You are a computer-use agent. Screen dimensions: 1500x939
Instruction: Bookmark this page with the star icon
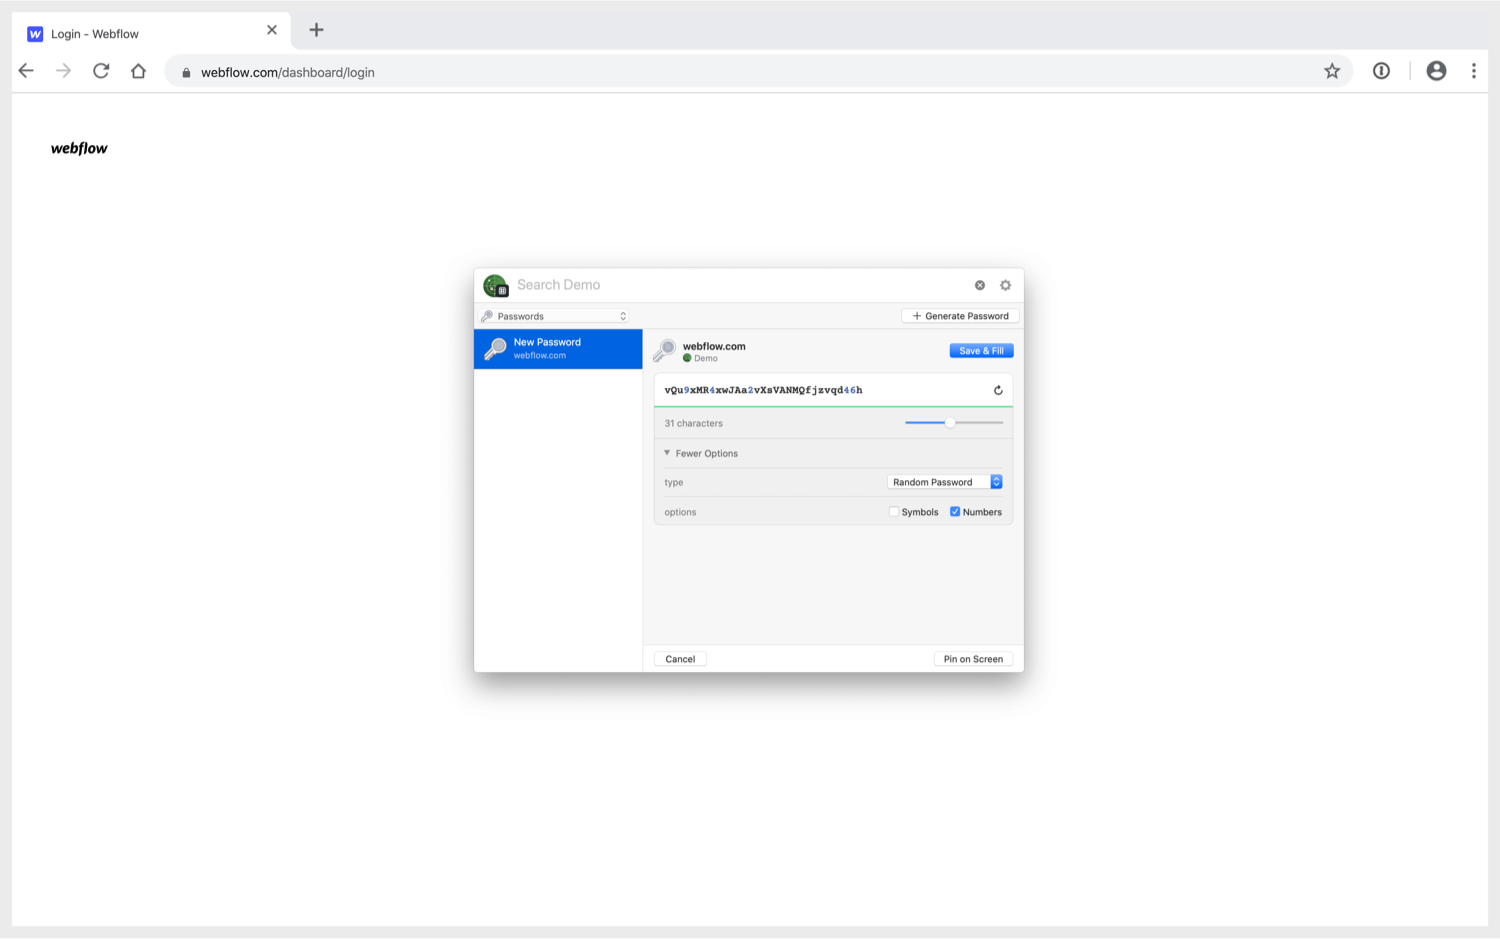coord(1332,71)
